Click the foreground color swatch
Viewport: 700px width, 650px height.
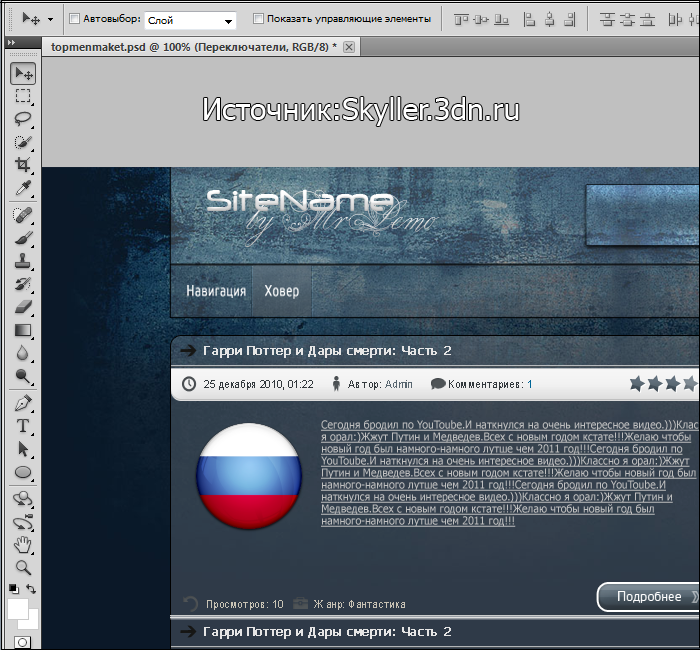(18, 608)
